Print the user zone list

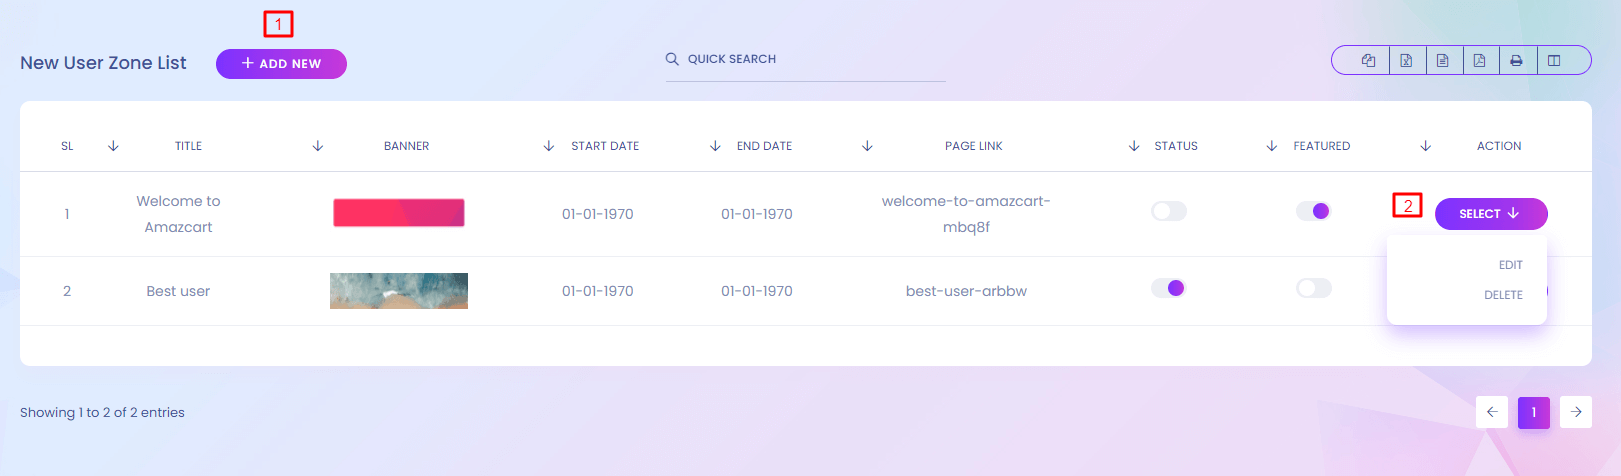click(x=1517, y=61)
